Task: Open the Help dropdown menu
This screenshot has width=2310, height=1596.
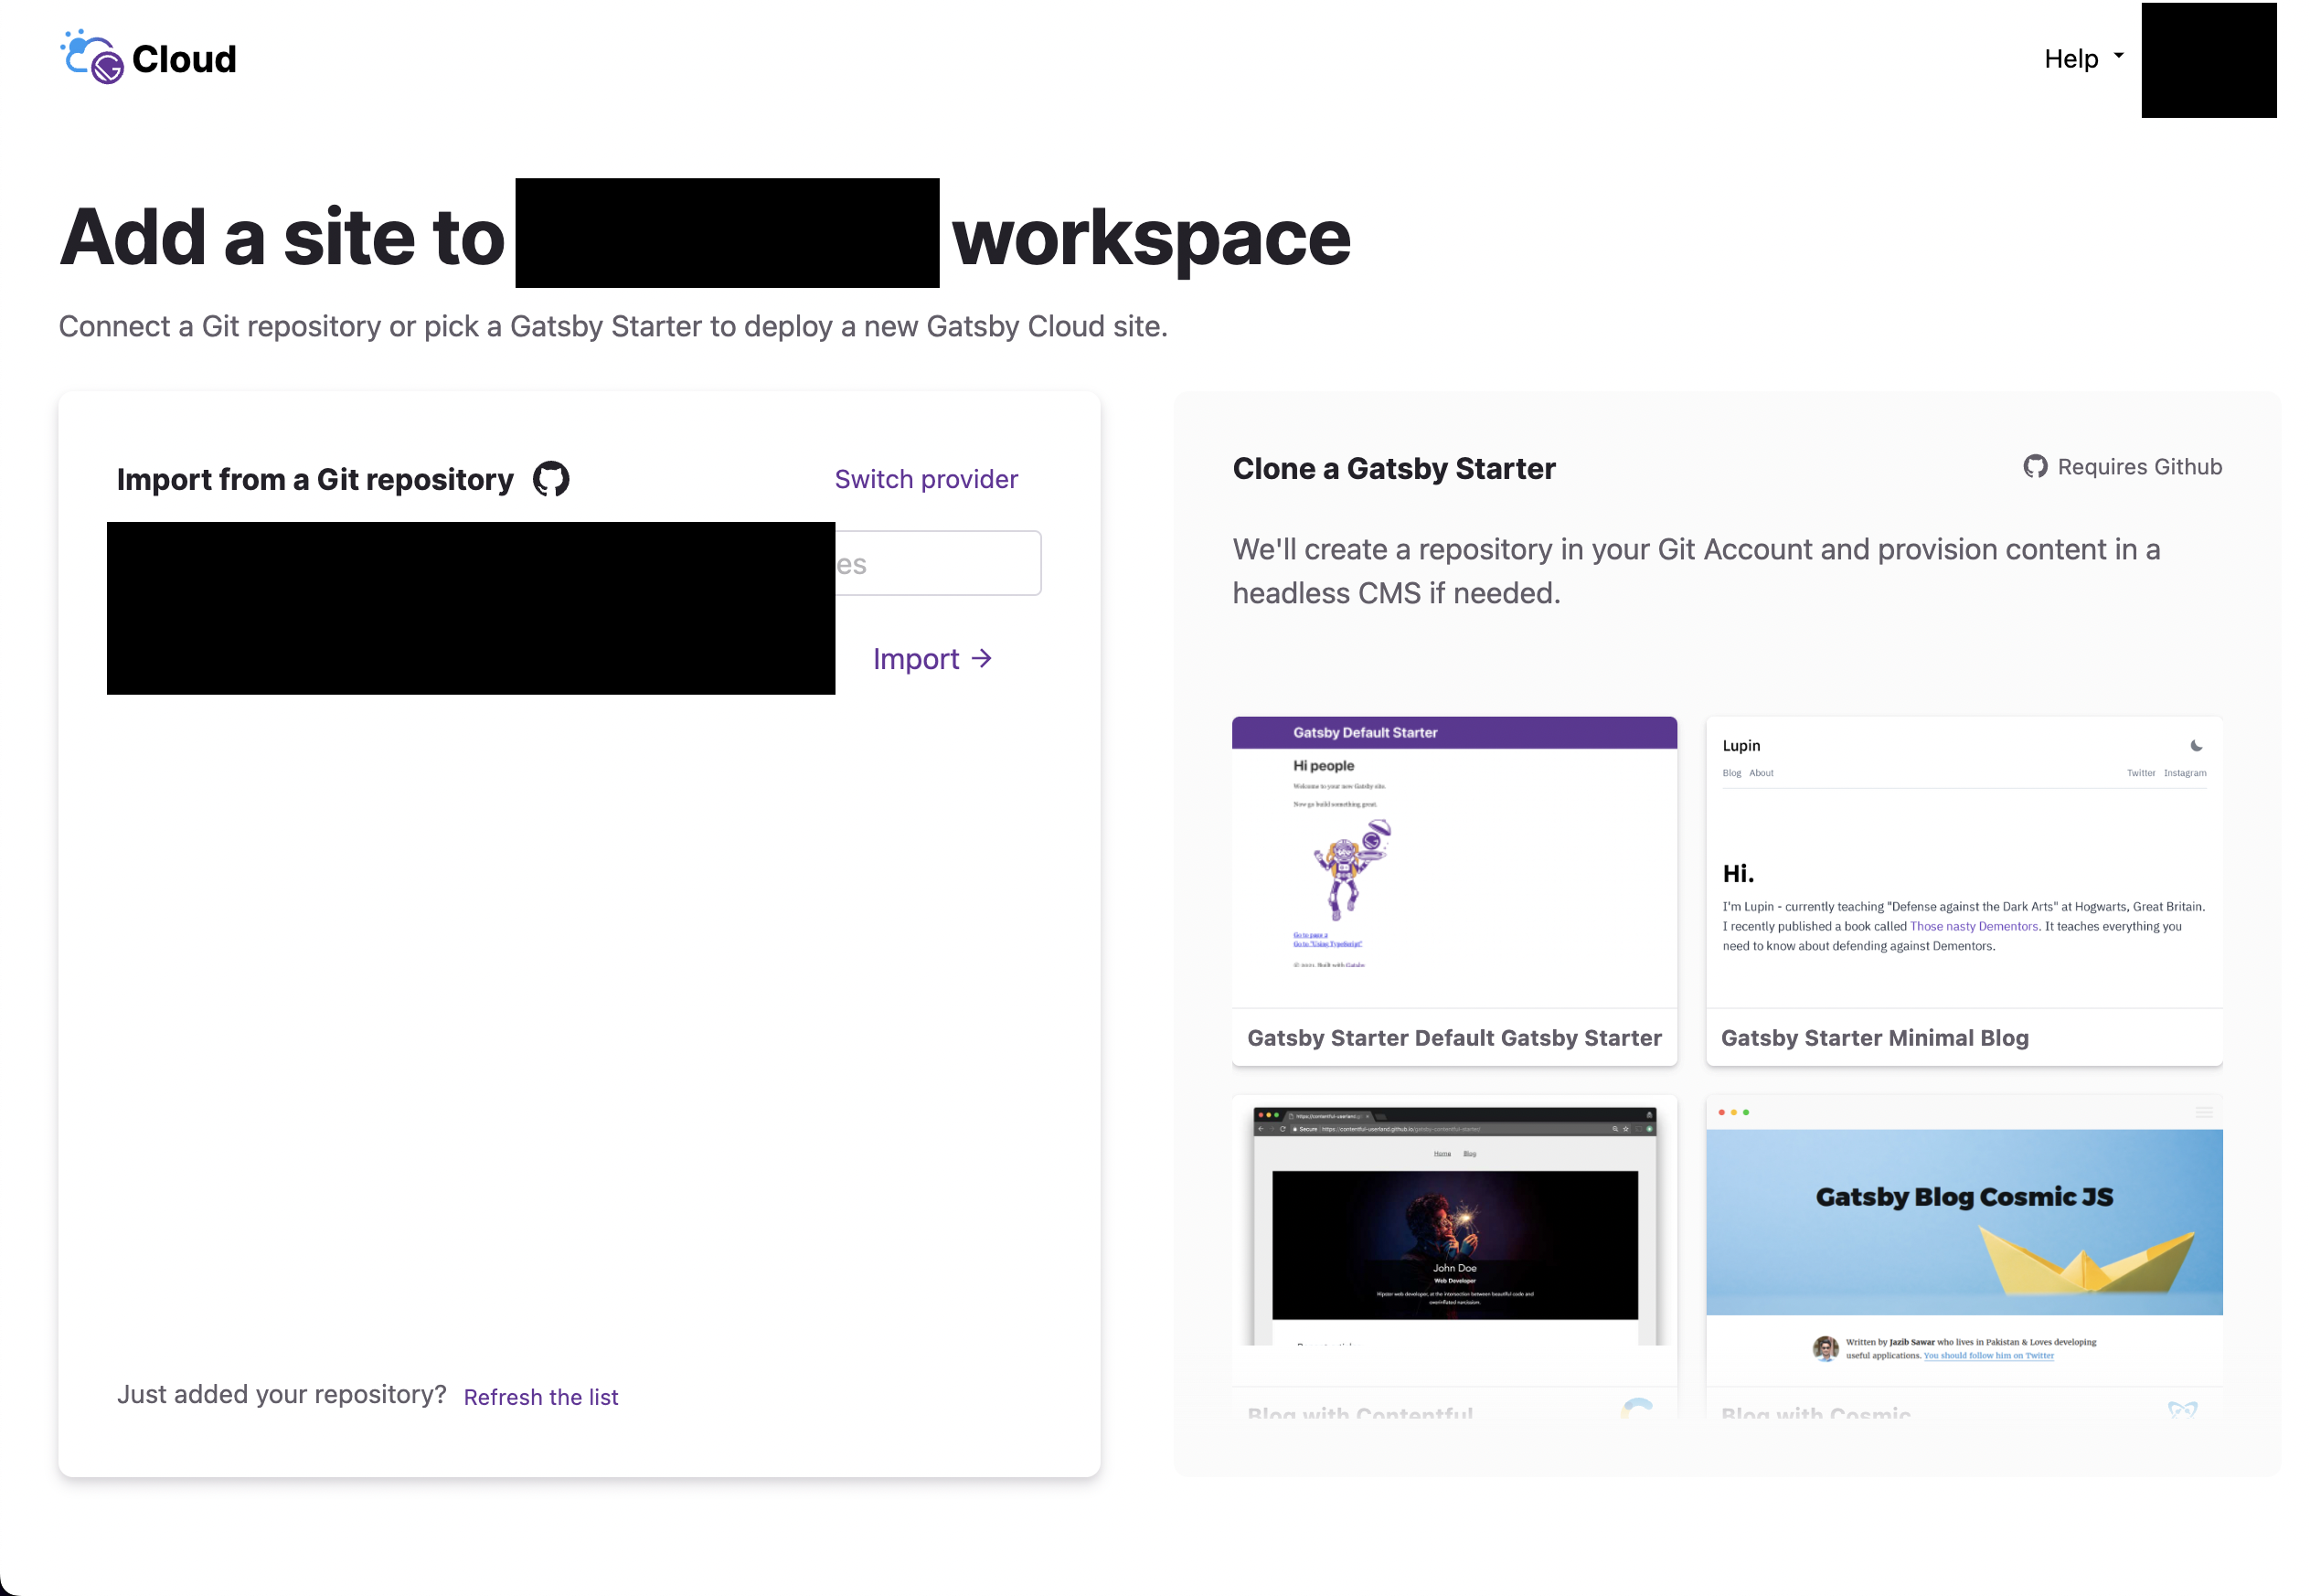Action: click(2071, 59)
